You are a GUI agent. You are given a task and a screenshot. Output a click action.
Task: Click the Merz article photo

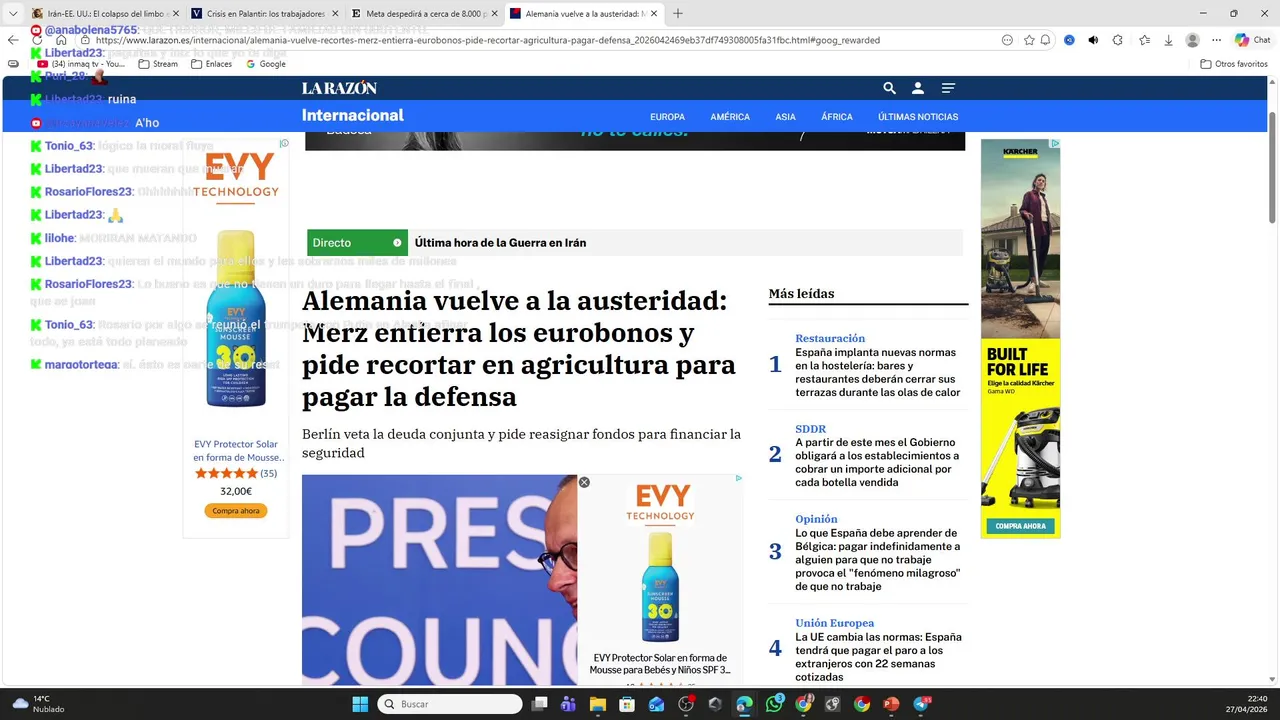pos(439,580)
